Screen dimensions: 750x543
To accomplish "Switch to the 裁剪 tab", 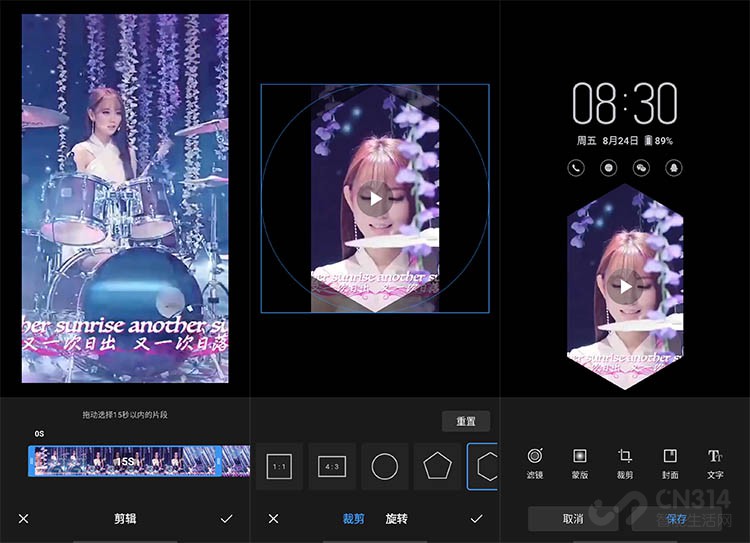I will pyautogui.click(x=353, y=519).
